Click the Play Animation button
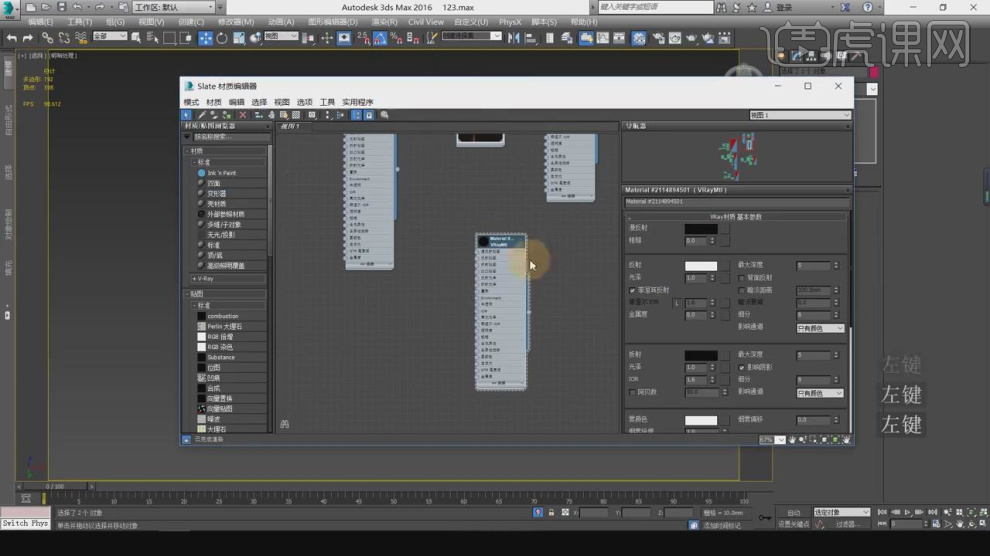The width and height of the screenshot is (990, 556). point(908,512)
